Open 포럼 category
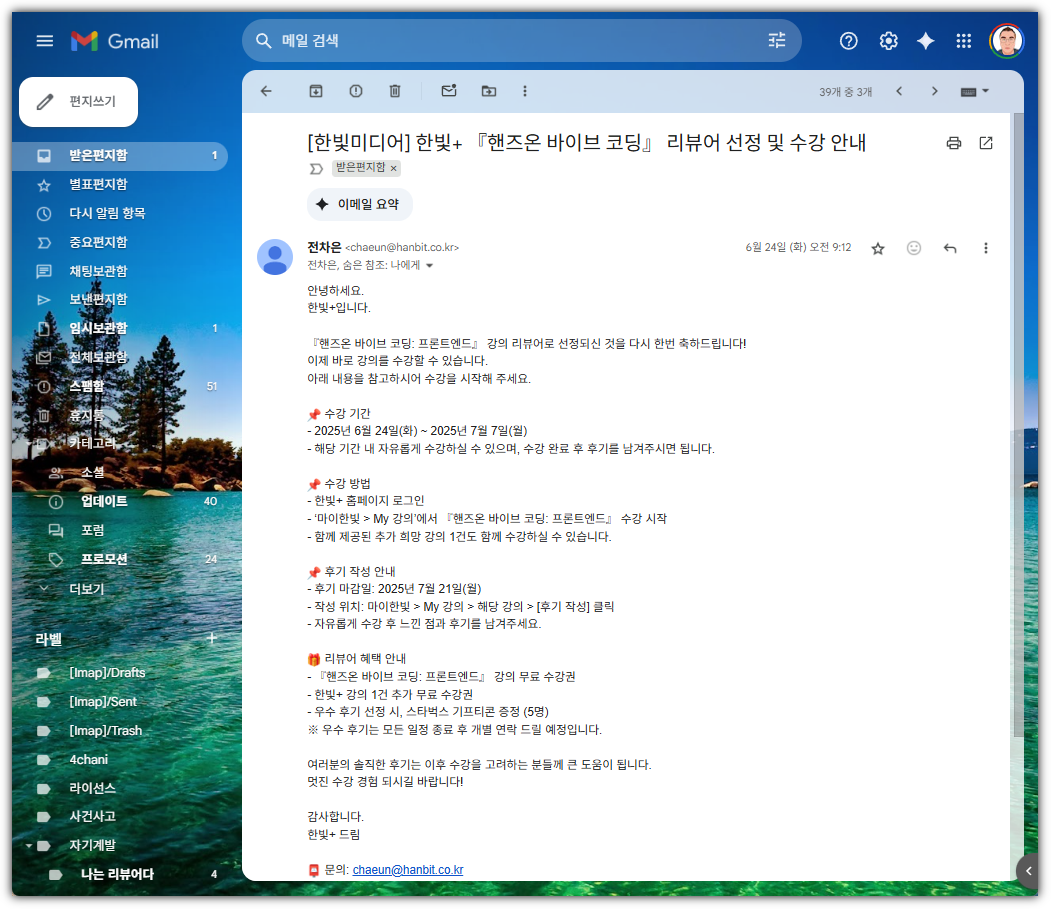Screen dimensions: 1051x909 [121, 530]
